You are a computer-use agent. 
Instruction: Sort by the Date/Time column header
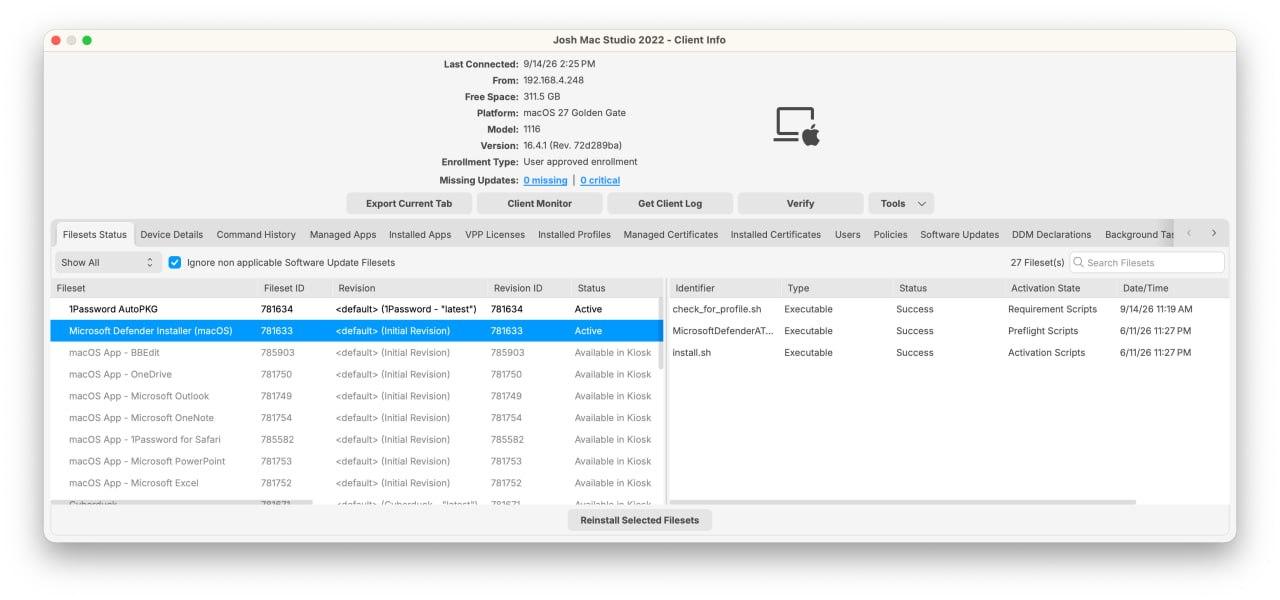tap(1173, 288)
